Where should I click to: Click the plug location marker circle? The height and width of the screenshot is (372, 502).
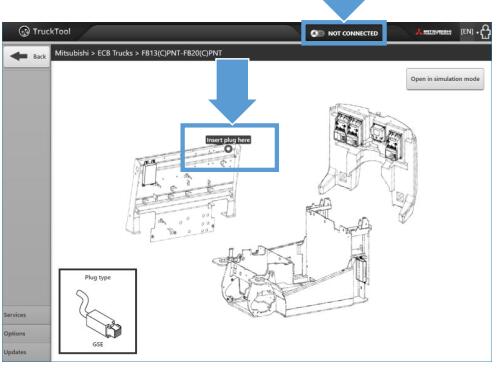click(x=228, y=149)
